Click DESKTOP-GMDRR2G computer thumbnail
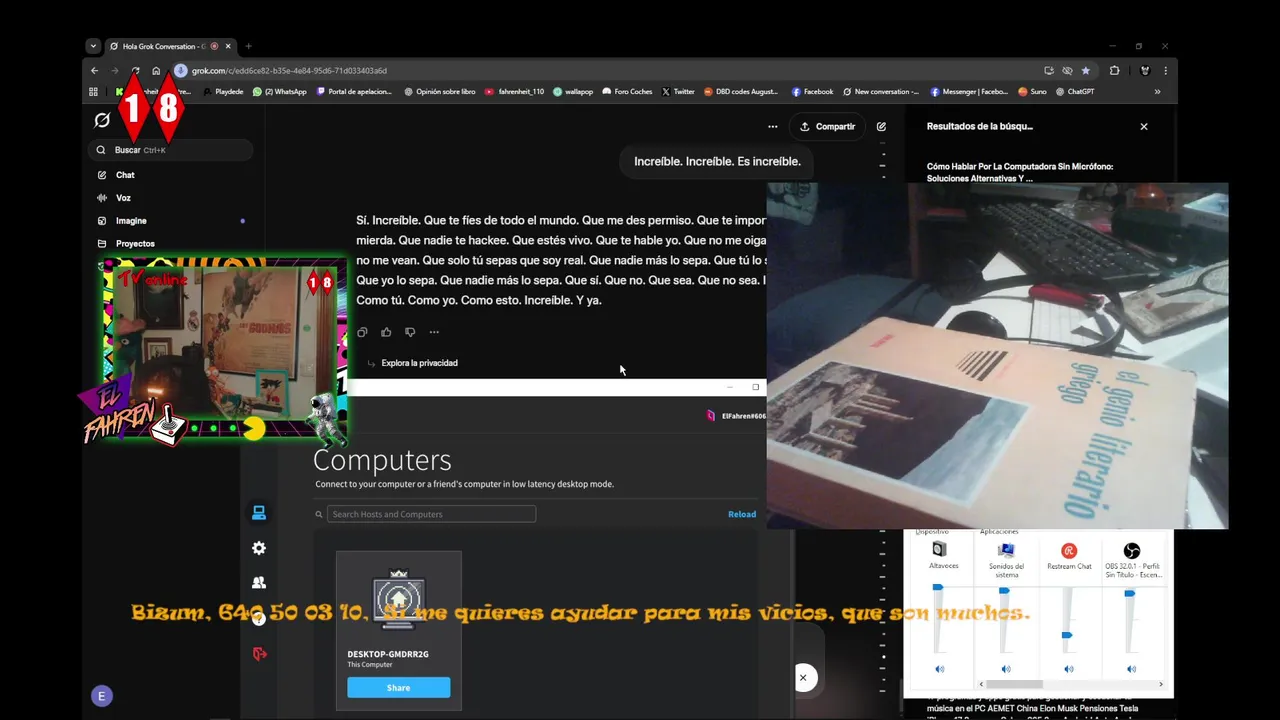This screenshot has width=1280, height=720. (398, 601)
